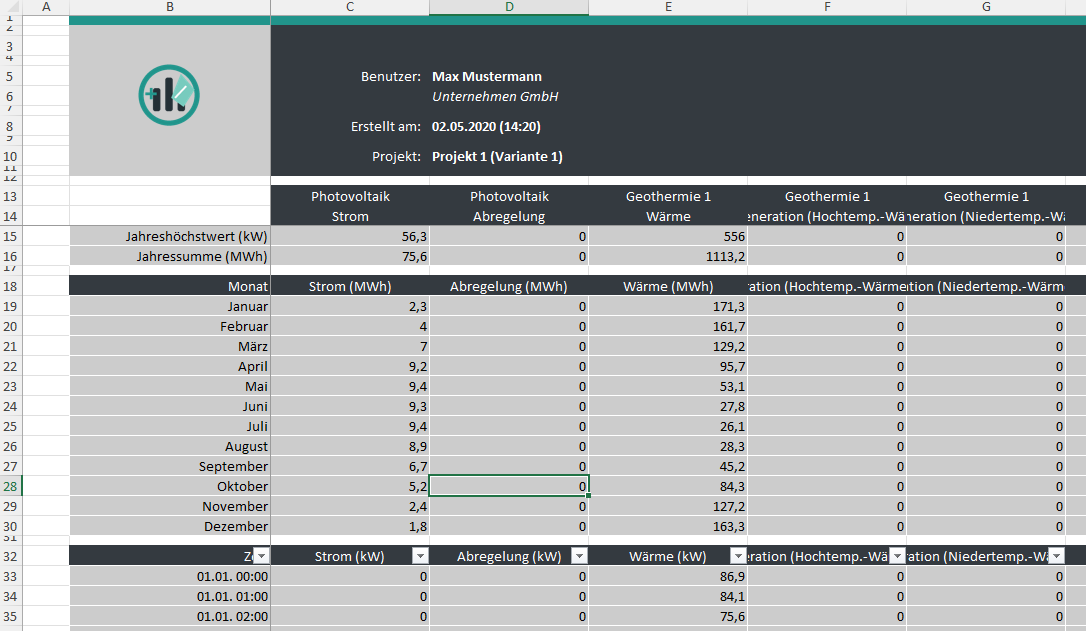Select the cell with value 75,6

pyautogui.click(x=350, y=256)
